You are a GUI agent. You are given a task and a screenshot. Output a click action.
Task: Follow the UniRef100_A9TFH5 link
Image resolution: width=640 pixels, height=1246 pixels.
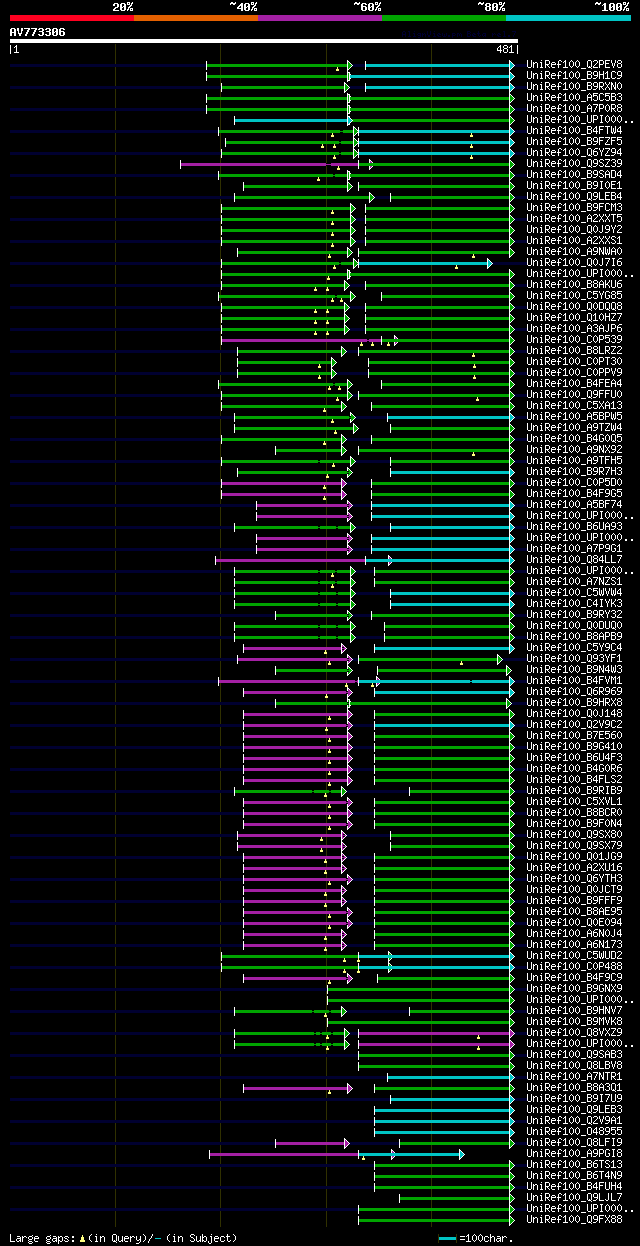click(574, 460)
